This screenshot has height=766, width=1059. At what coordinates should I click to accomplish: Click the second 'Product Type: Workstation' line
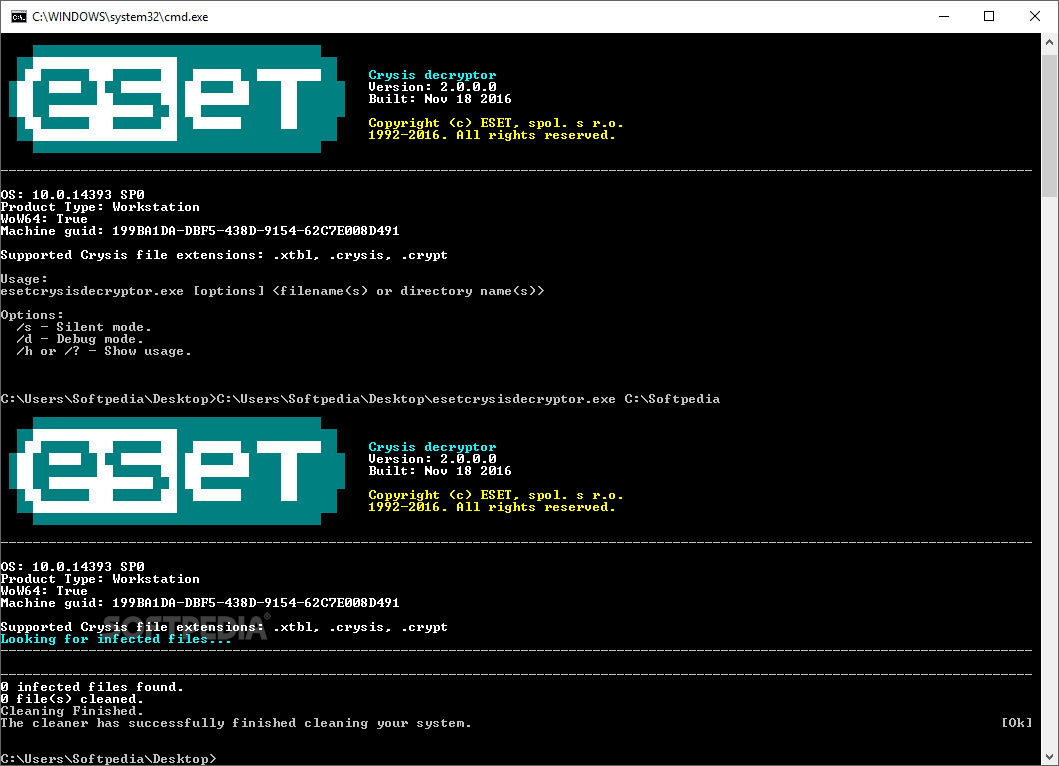click(x=100, y=579)
